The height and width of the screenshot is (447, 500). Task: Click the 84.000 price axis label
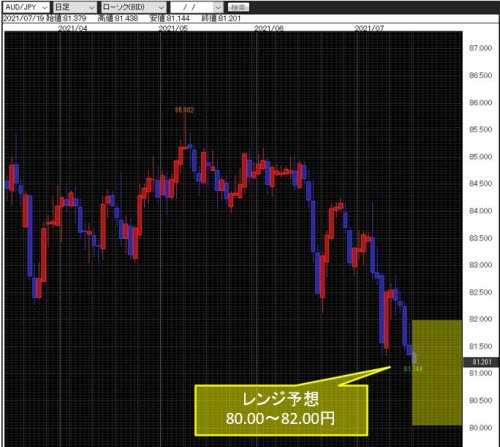[x=480, y=211]
